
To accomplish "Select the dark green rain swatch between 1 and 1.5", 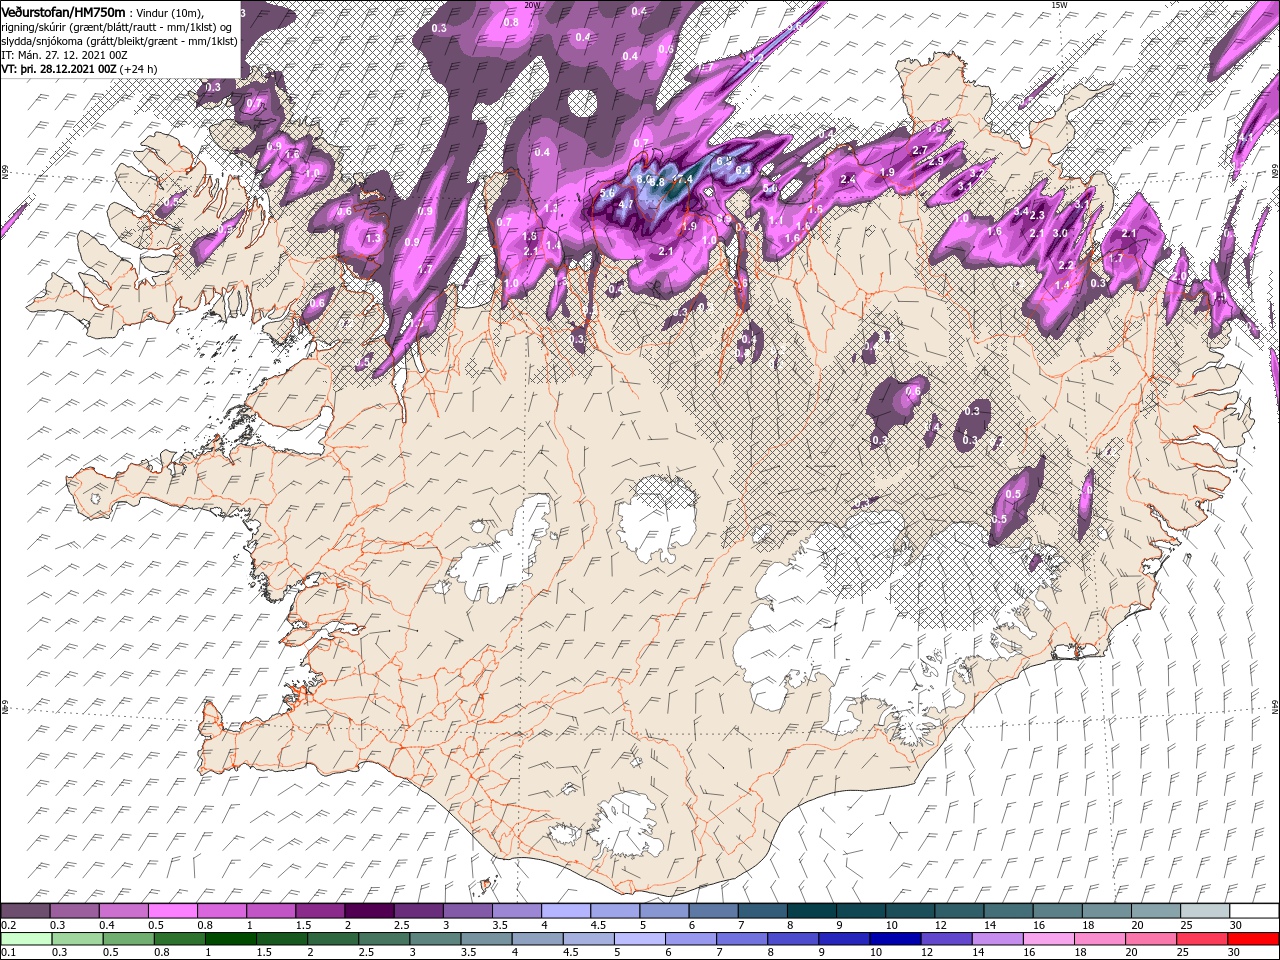I will pyautogui.click(x=231, y=939).
